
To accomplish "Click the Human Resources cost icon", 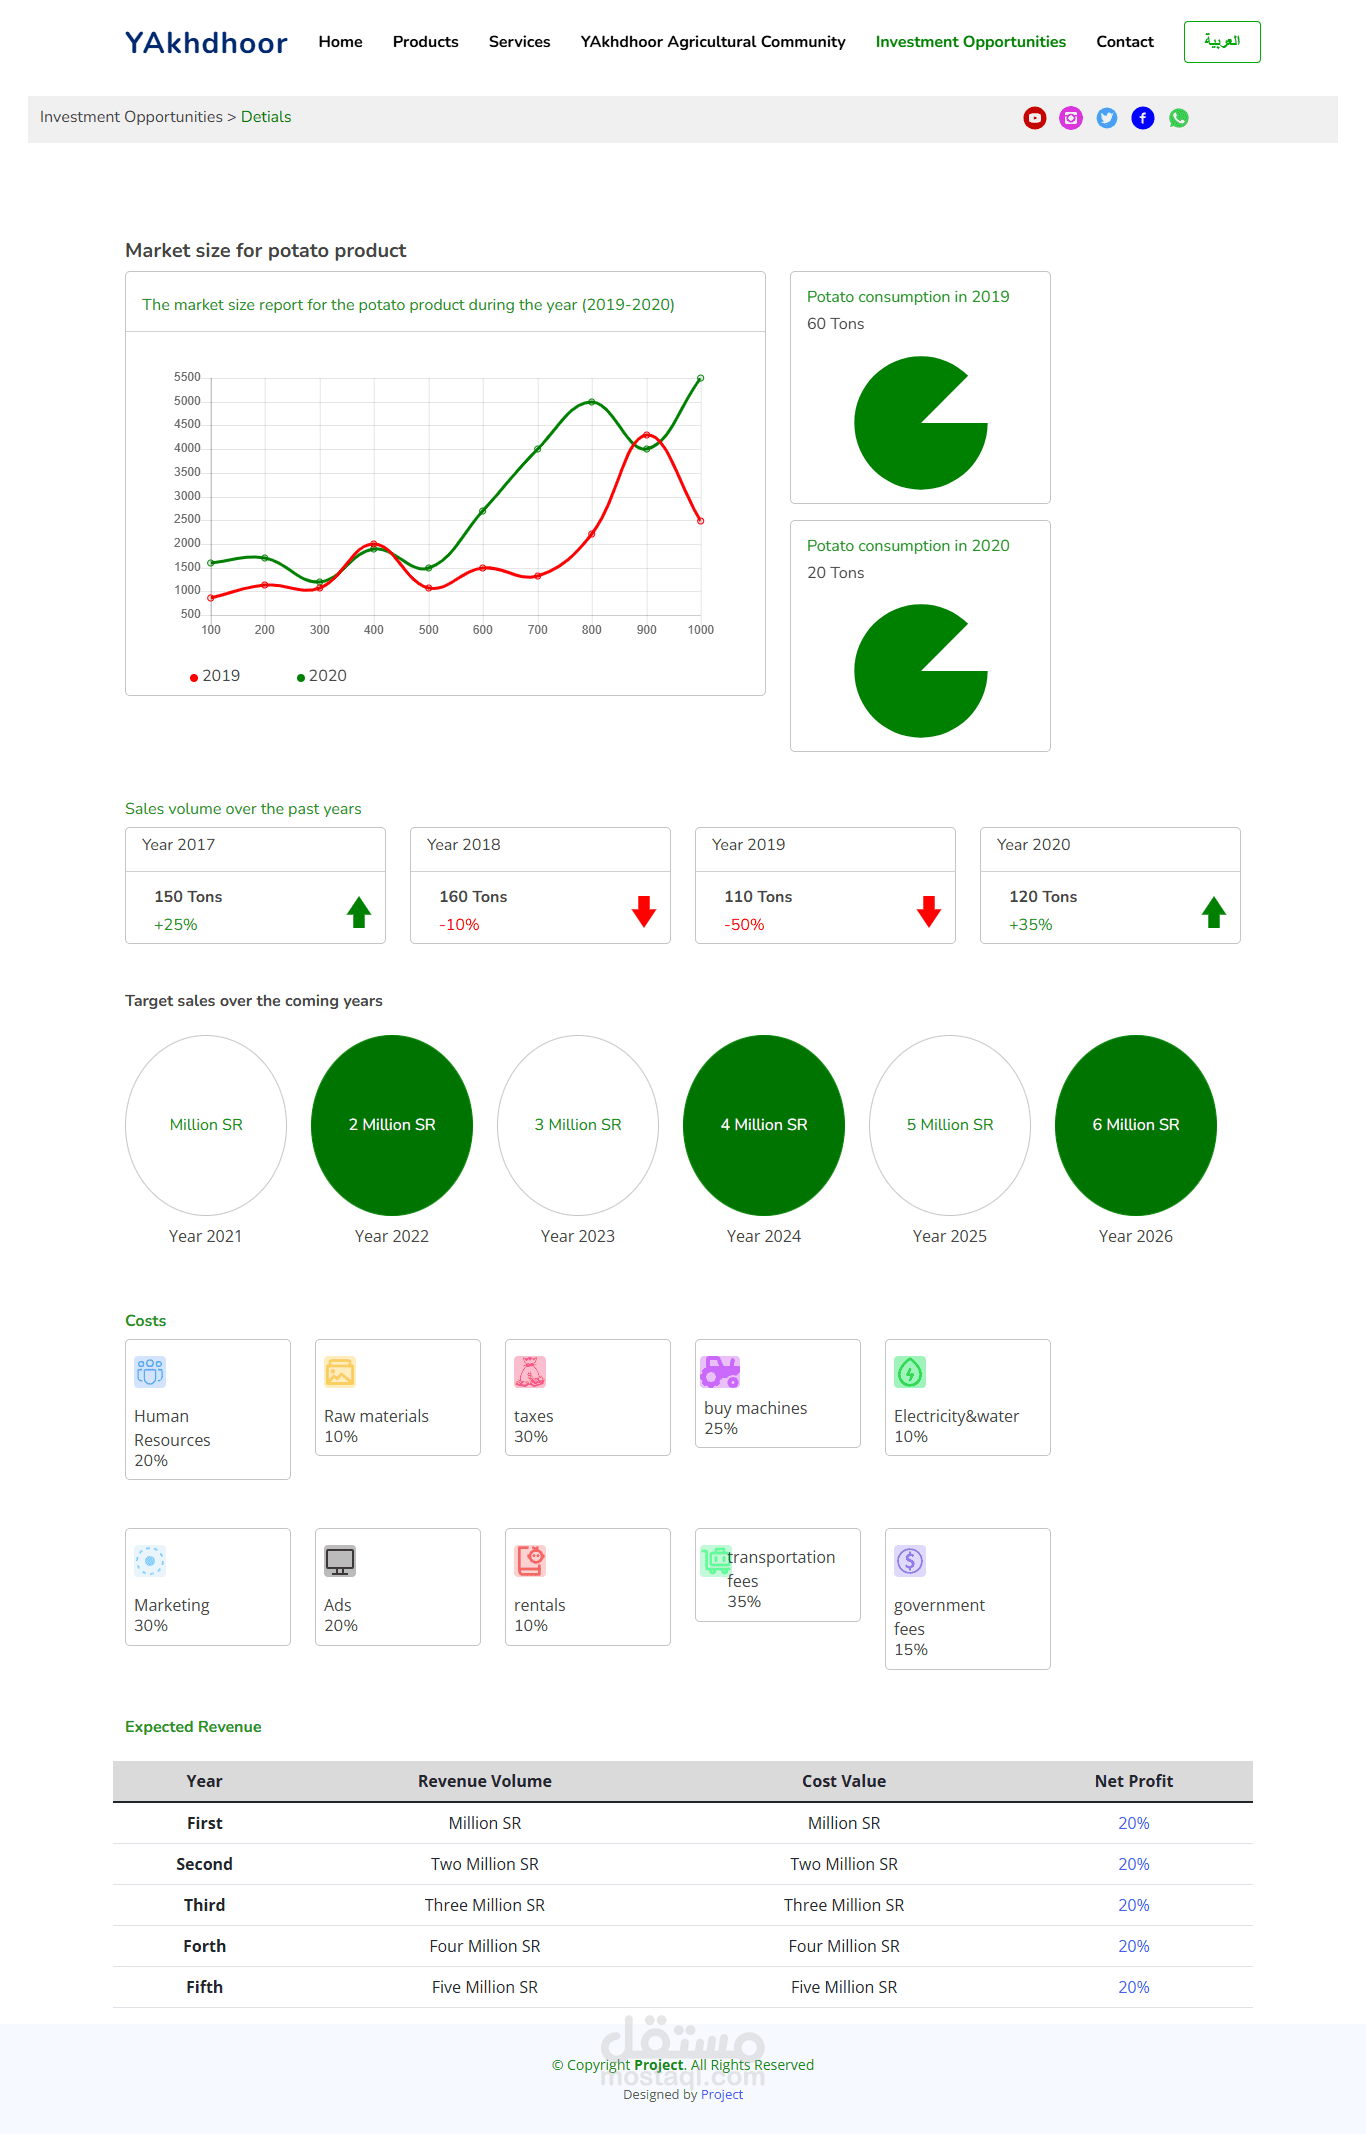I will coord(150,1372).
